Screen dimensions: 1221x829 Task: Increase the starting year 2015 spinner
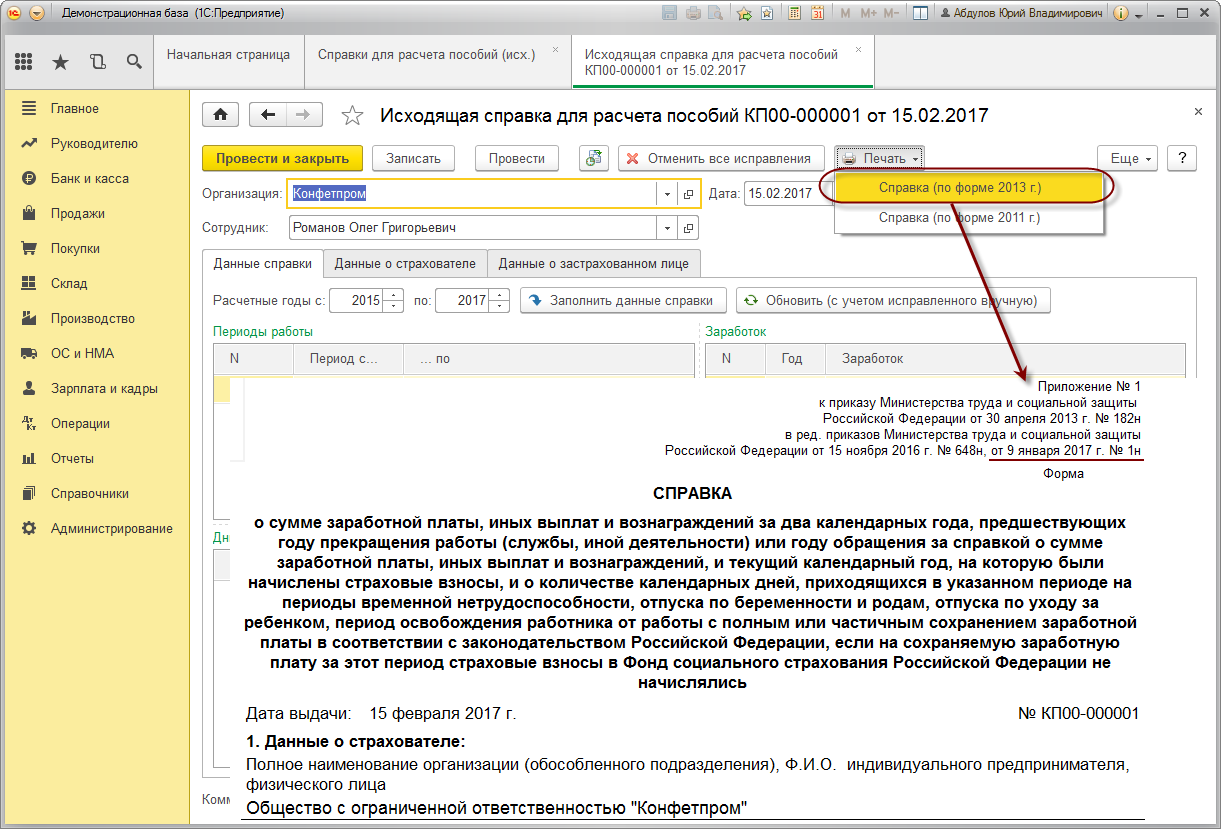pyautogui.click(x=394, y=295)
